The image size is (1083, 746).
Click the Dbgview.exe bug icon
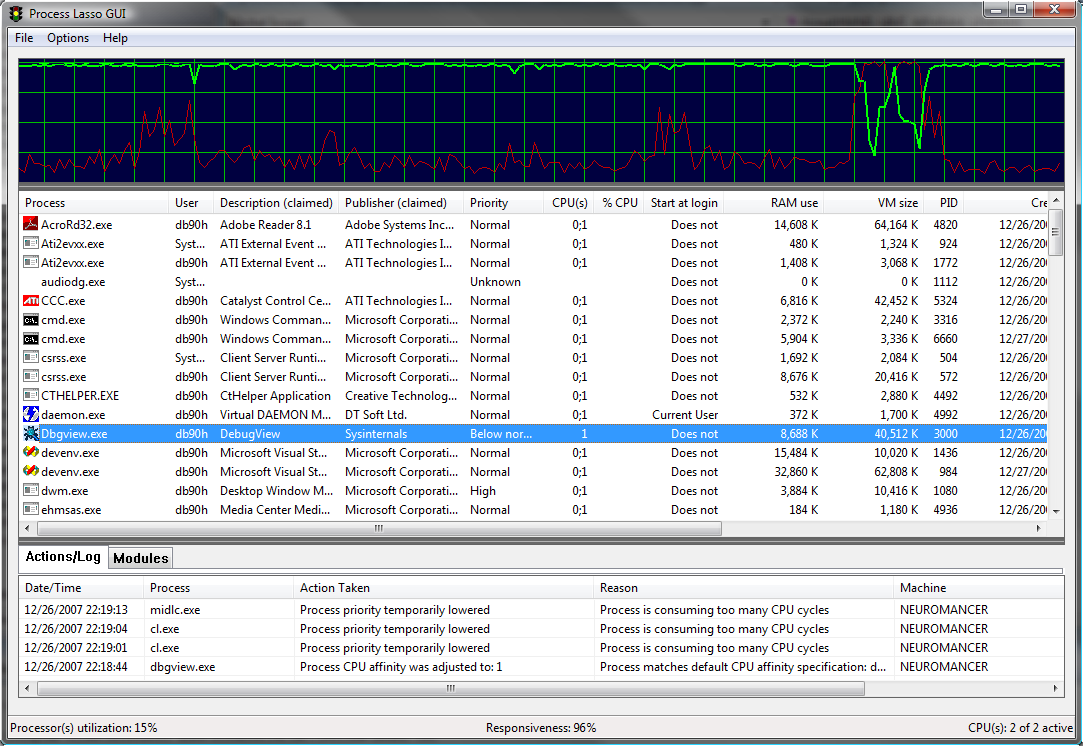pyautogui.click(x=30, y=434)
